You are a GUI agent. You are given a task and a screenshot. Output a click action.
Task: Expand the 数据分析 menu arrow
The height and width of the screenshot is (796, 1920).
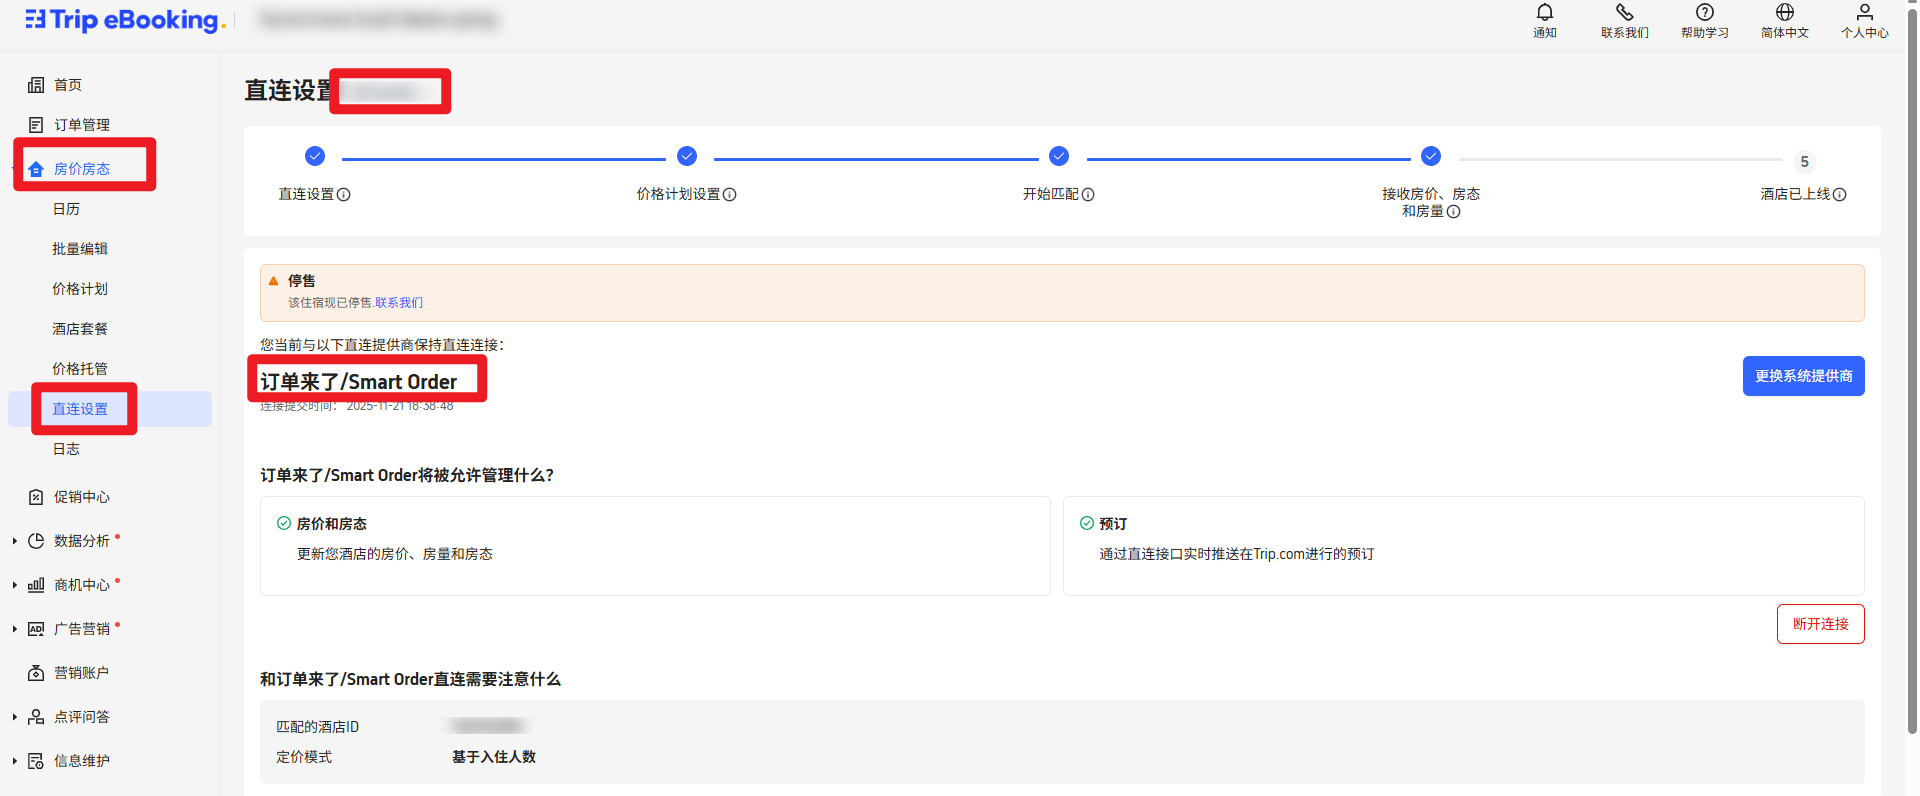click(x=15, y=541)
